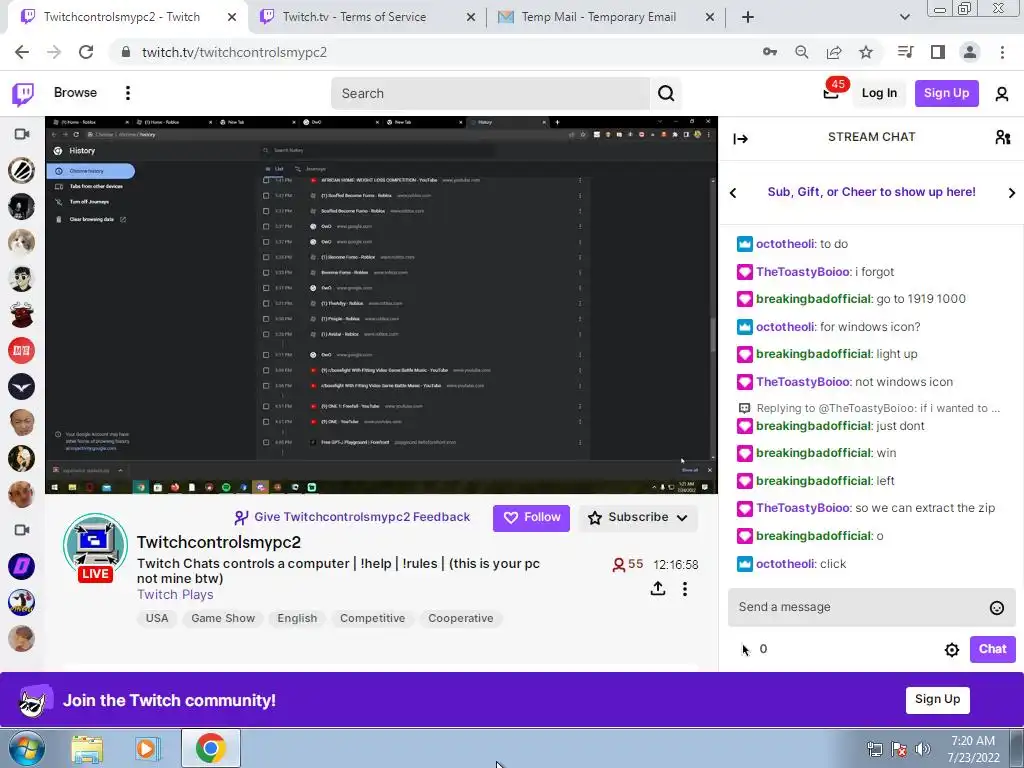Viewport: 1024px width, 768px height.
Task: Select the English tag
Action: pos(297,618)
